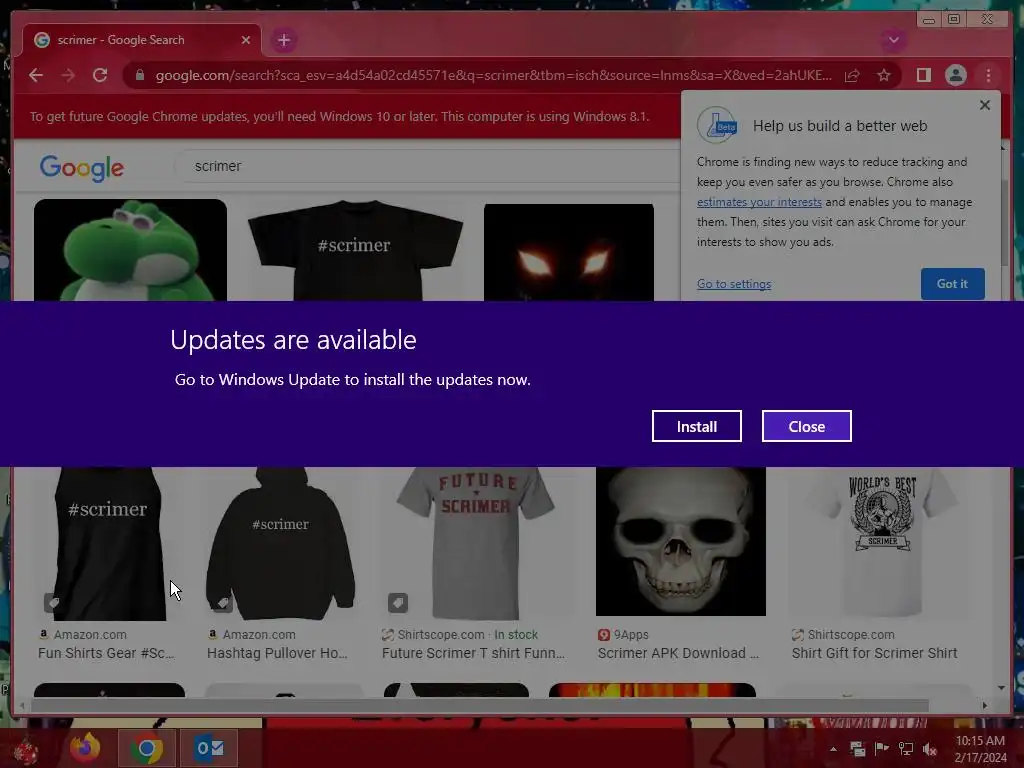The width and height of the screenshot is (1024, 768).
Task: Open a new tab
Action: tap(283, 40)
